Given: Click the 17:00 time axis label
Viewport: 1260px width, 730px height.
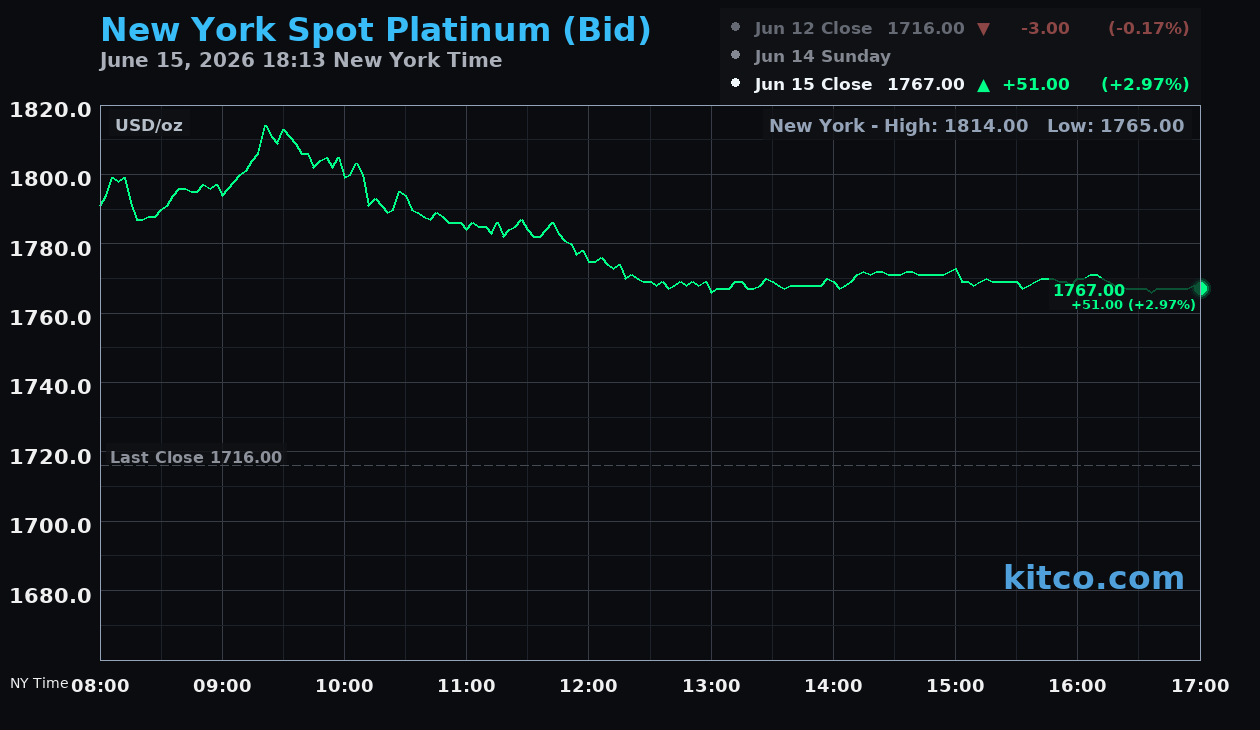Looking at the screenshot, I should [1200, 686].
